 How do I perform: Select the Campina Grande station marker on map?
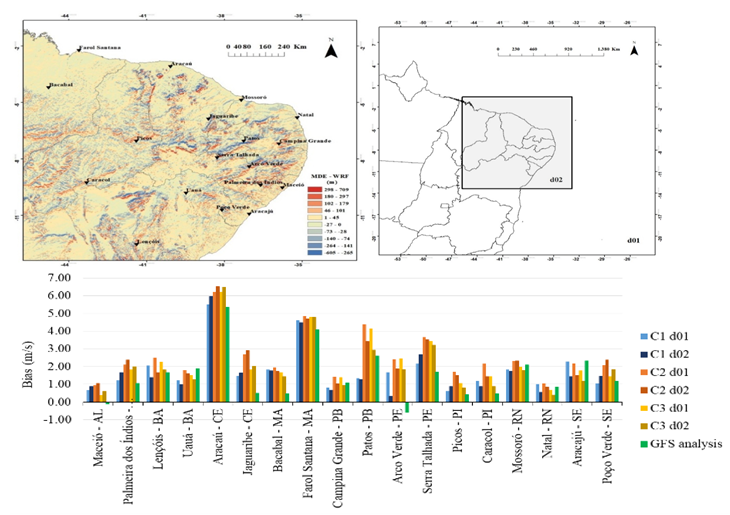(279, 143)
